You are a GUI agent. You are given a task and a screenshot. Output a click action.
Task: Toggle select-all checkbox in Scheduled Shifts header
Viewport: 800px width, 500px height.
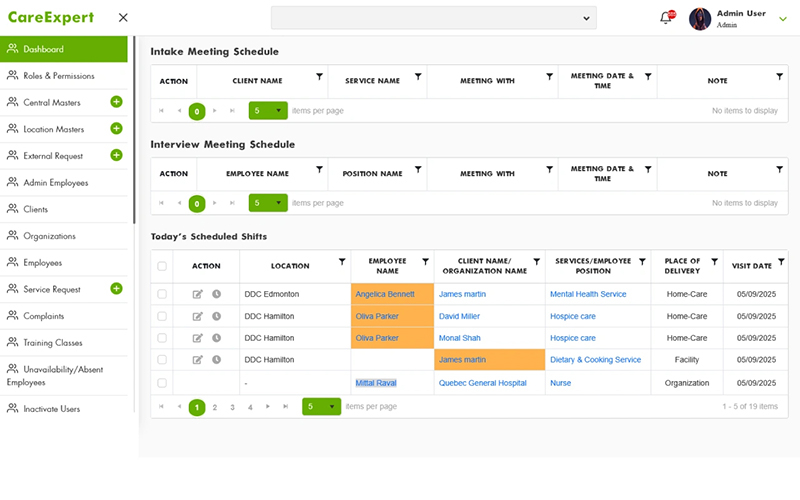[x=162, y=266]
